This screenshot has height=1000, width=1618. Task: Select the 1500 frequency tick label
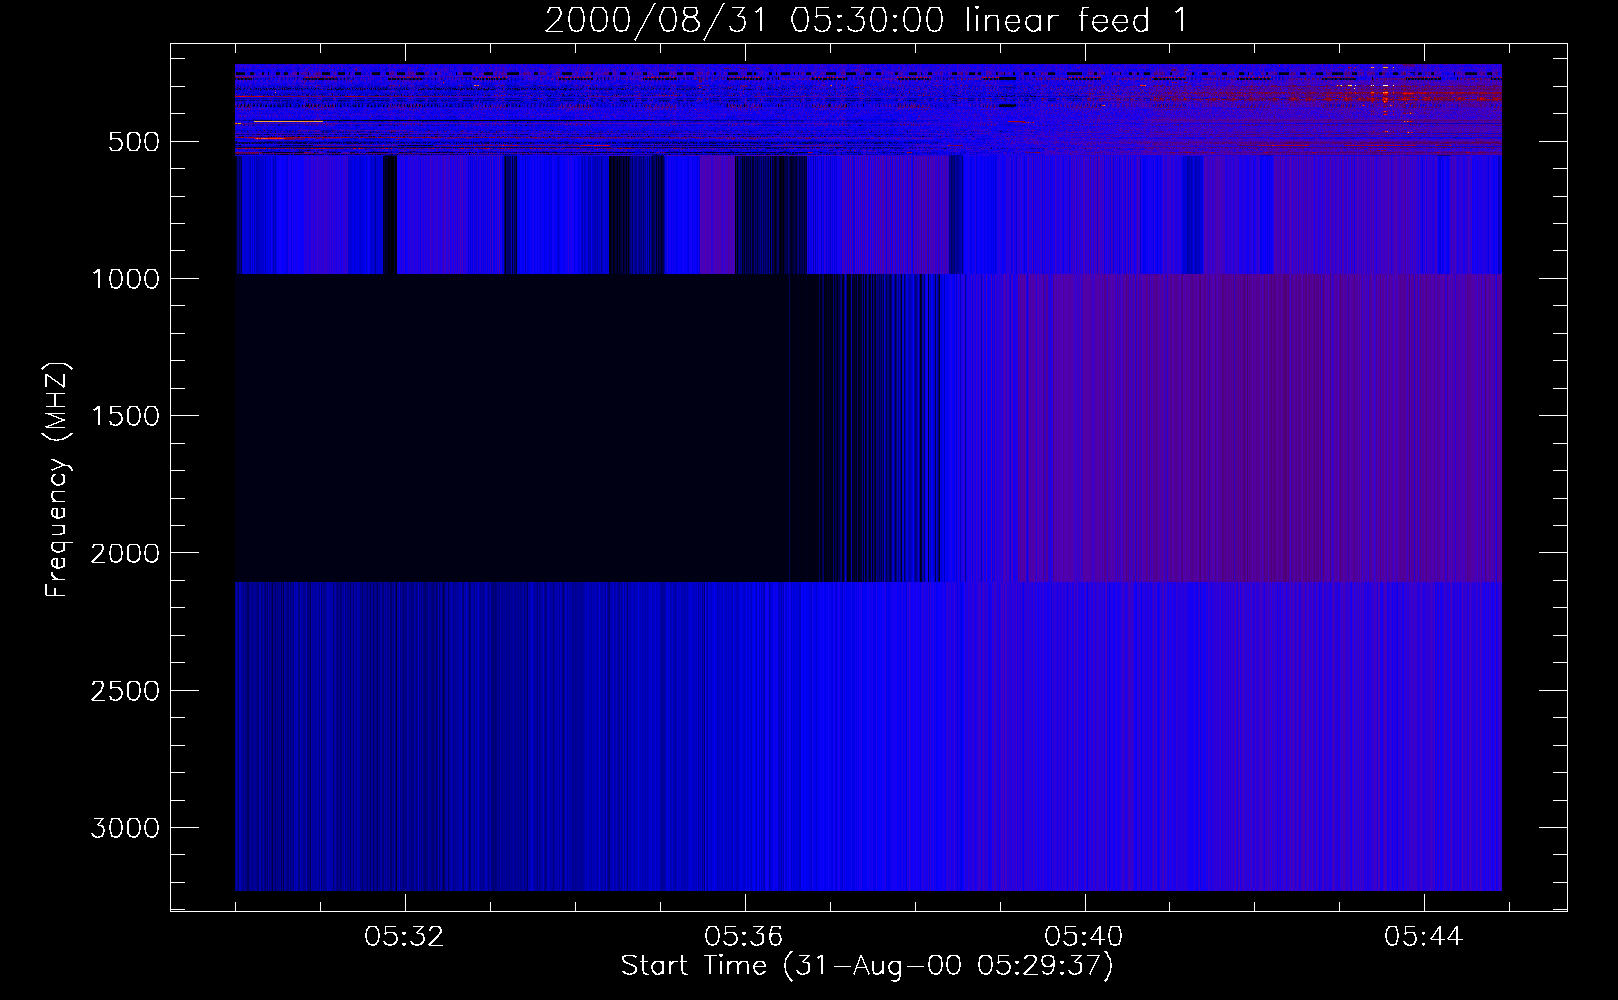tap(125, 416)
